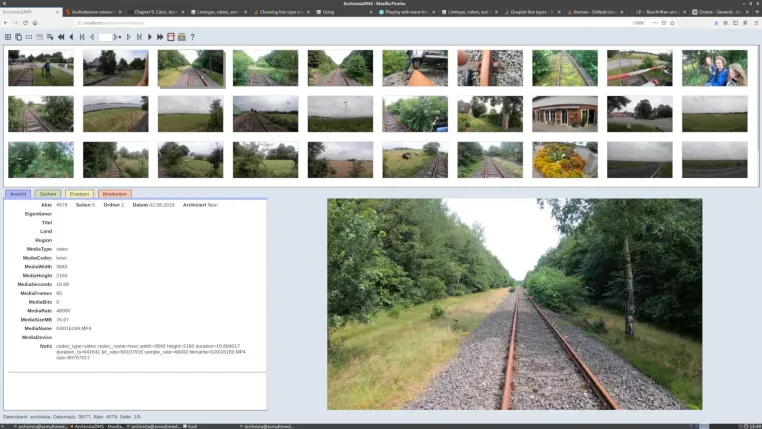Screen dimensions: 762x429
Task: Click the page number input field
Action: [x=104, y=37]
